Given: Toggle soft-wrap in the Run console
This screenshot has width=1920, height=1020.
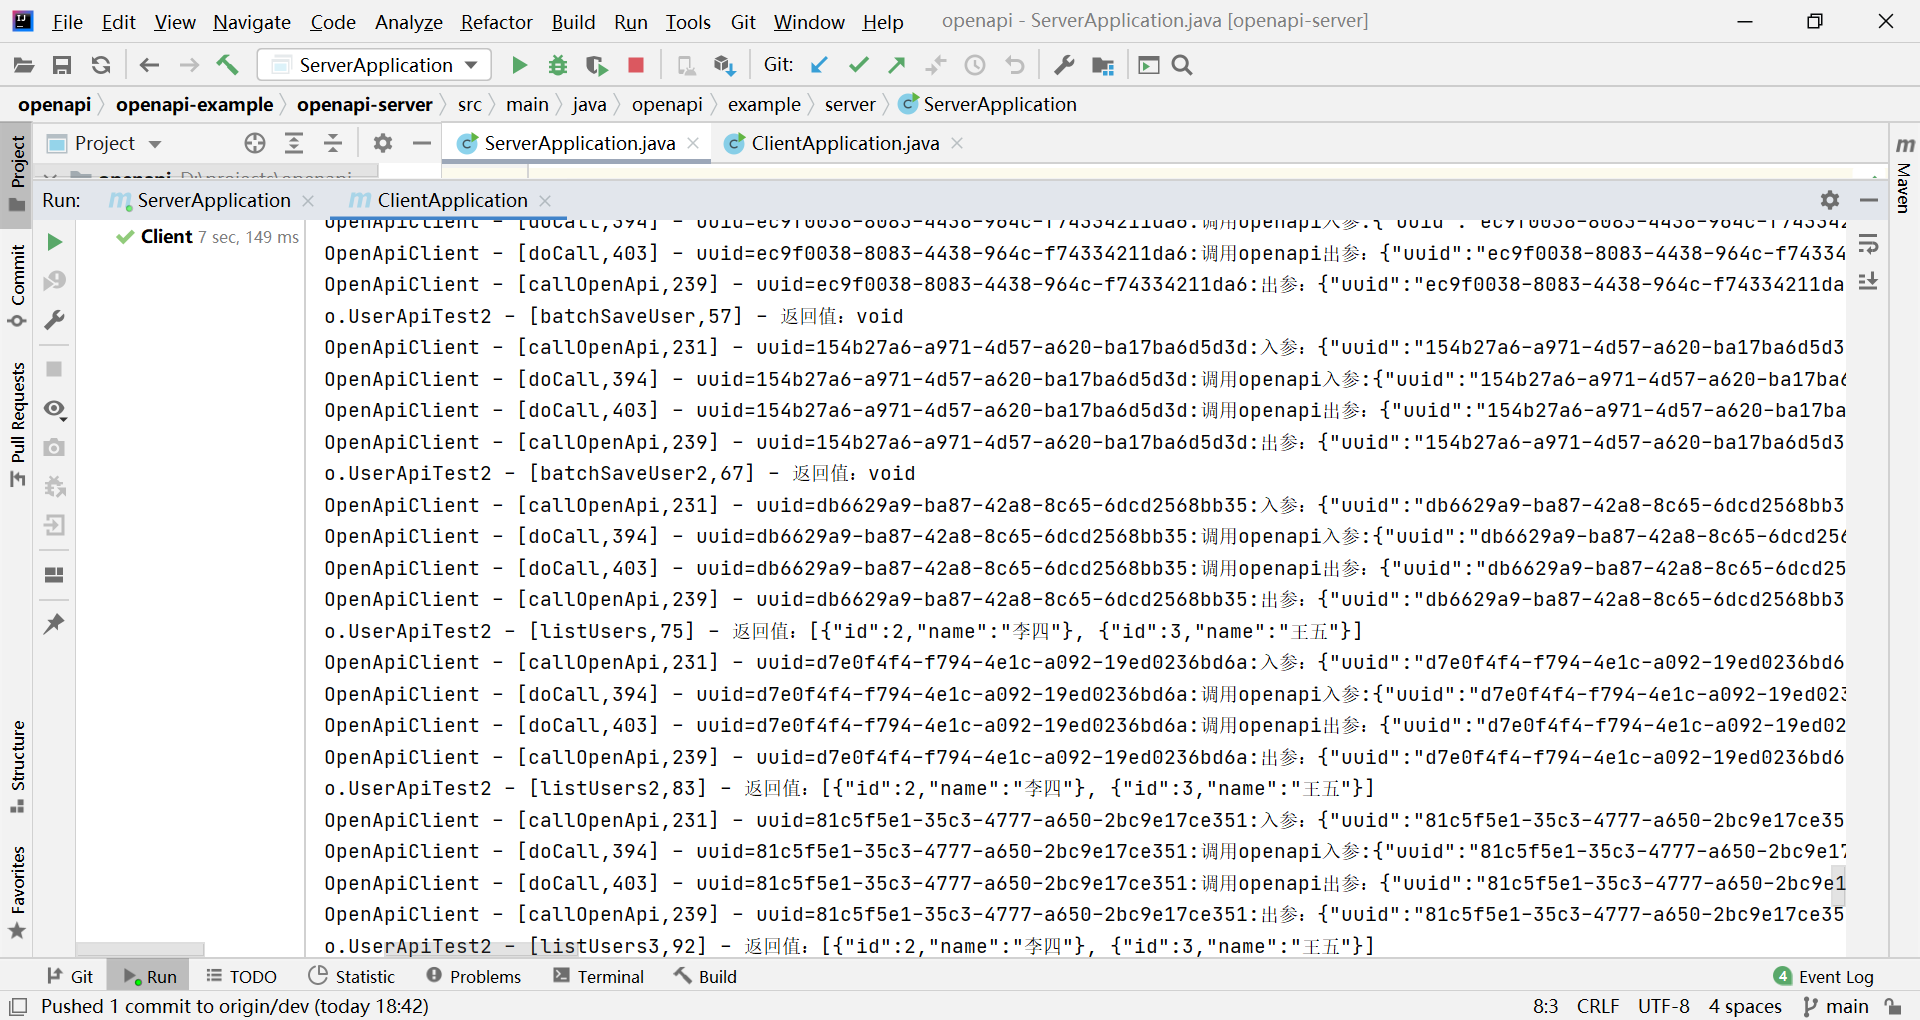Looking at the screenshot, I should (1868, 244).
